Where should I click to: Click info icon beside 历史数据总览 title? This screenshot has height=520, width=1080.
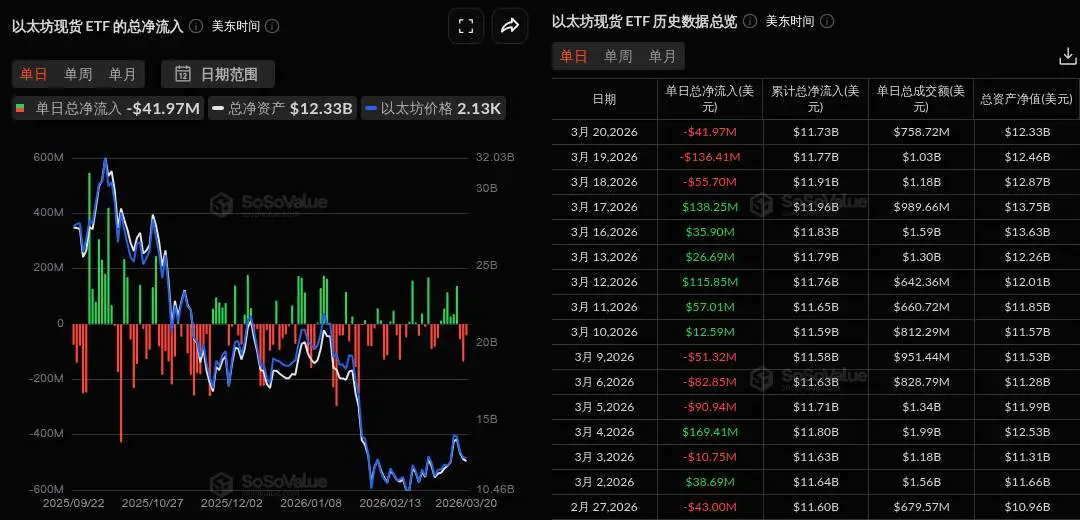(750, 21)
